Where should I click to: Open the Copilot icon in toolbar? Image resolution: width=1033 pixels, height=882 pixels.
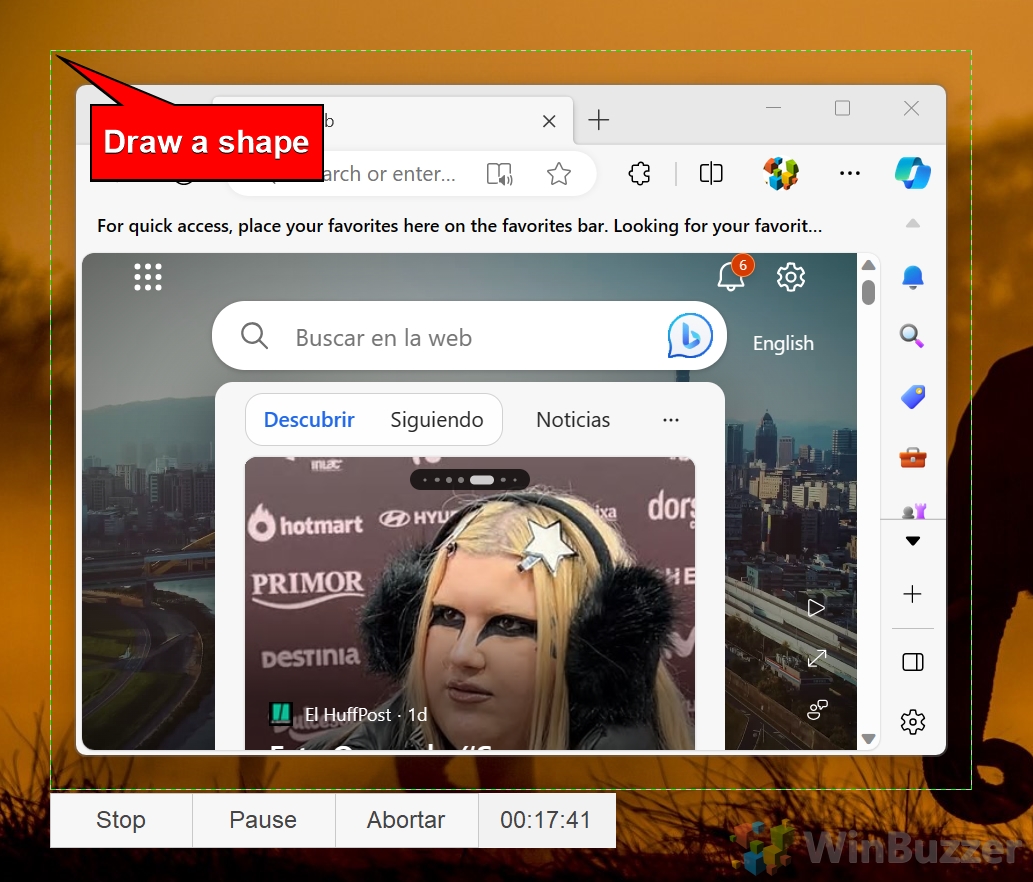912,173
